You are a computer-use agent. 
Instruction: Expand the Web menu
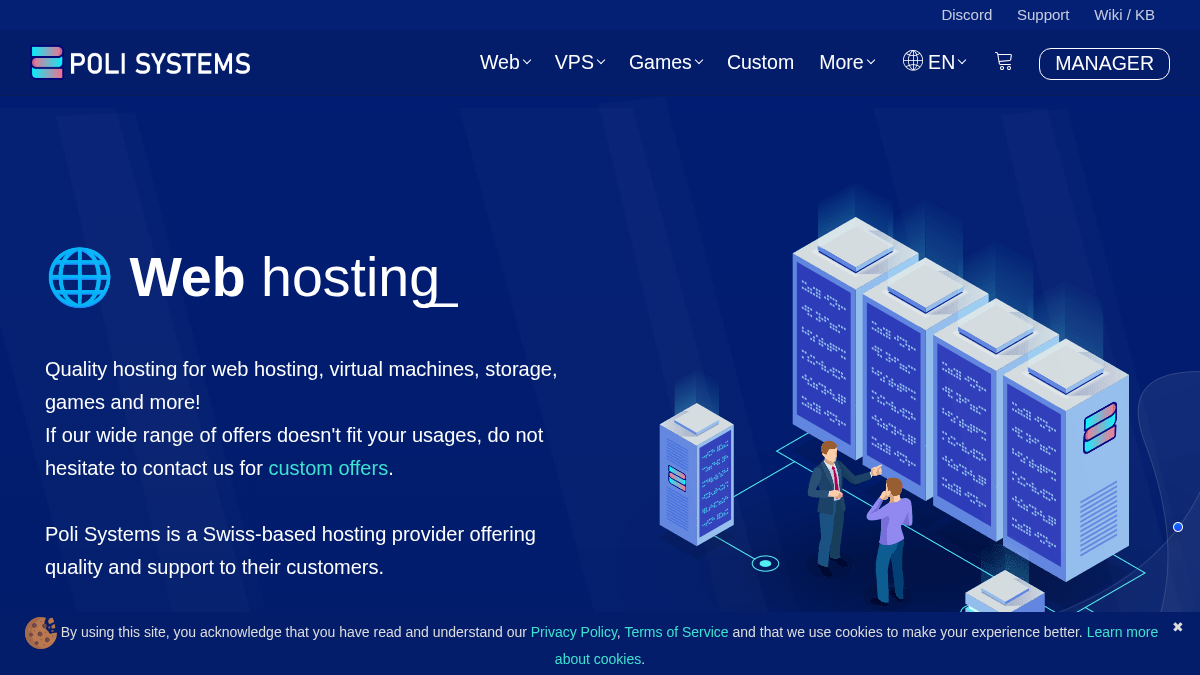tap(505, 62)
